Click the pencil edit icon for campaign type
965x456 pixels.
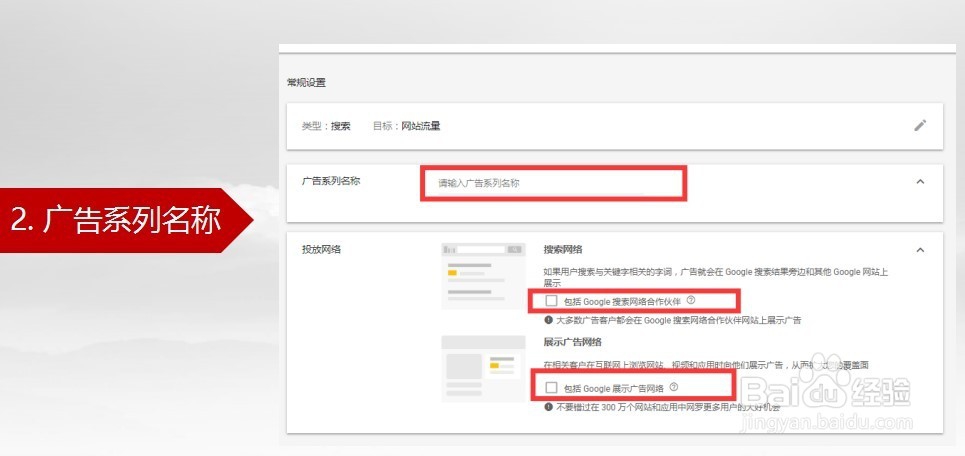pos(920,126)
